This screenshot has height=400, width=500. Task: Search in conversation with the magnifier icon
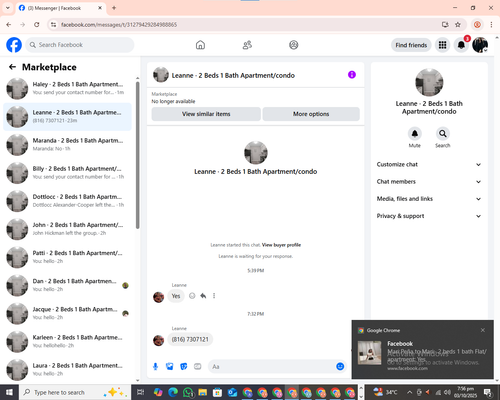443,134
